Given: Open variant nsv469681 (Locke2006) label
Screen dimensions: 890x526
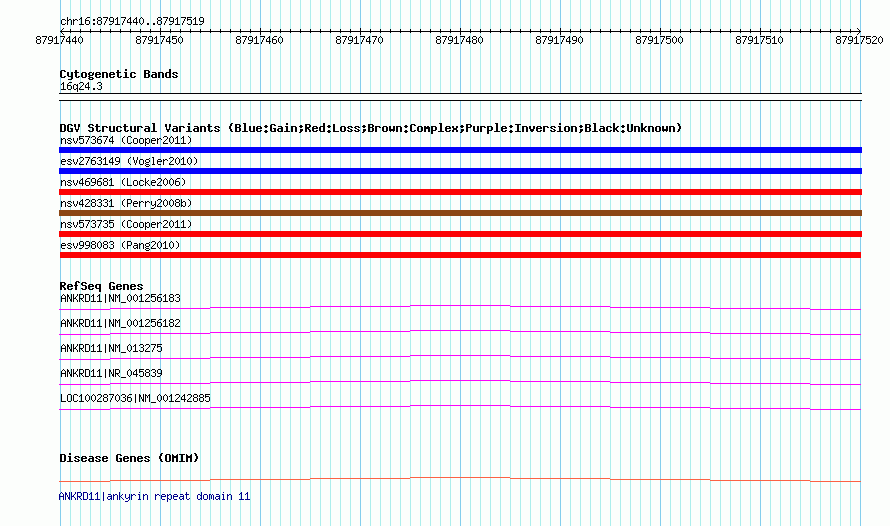Looking at the screenshot, I should [123, 182].
